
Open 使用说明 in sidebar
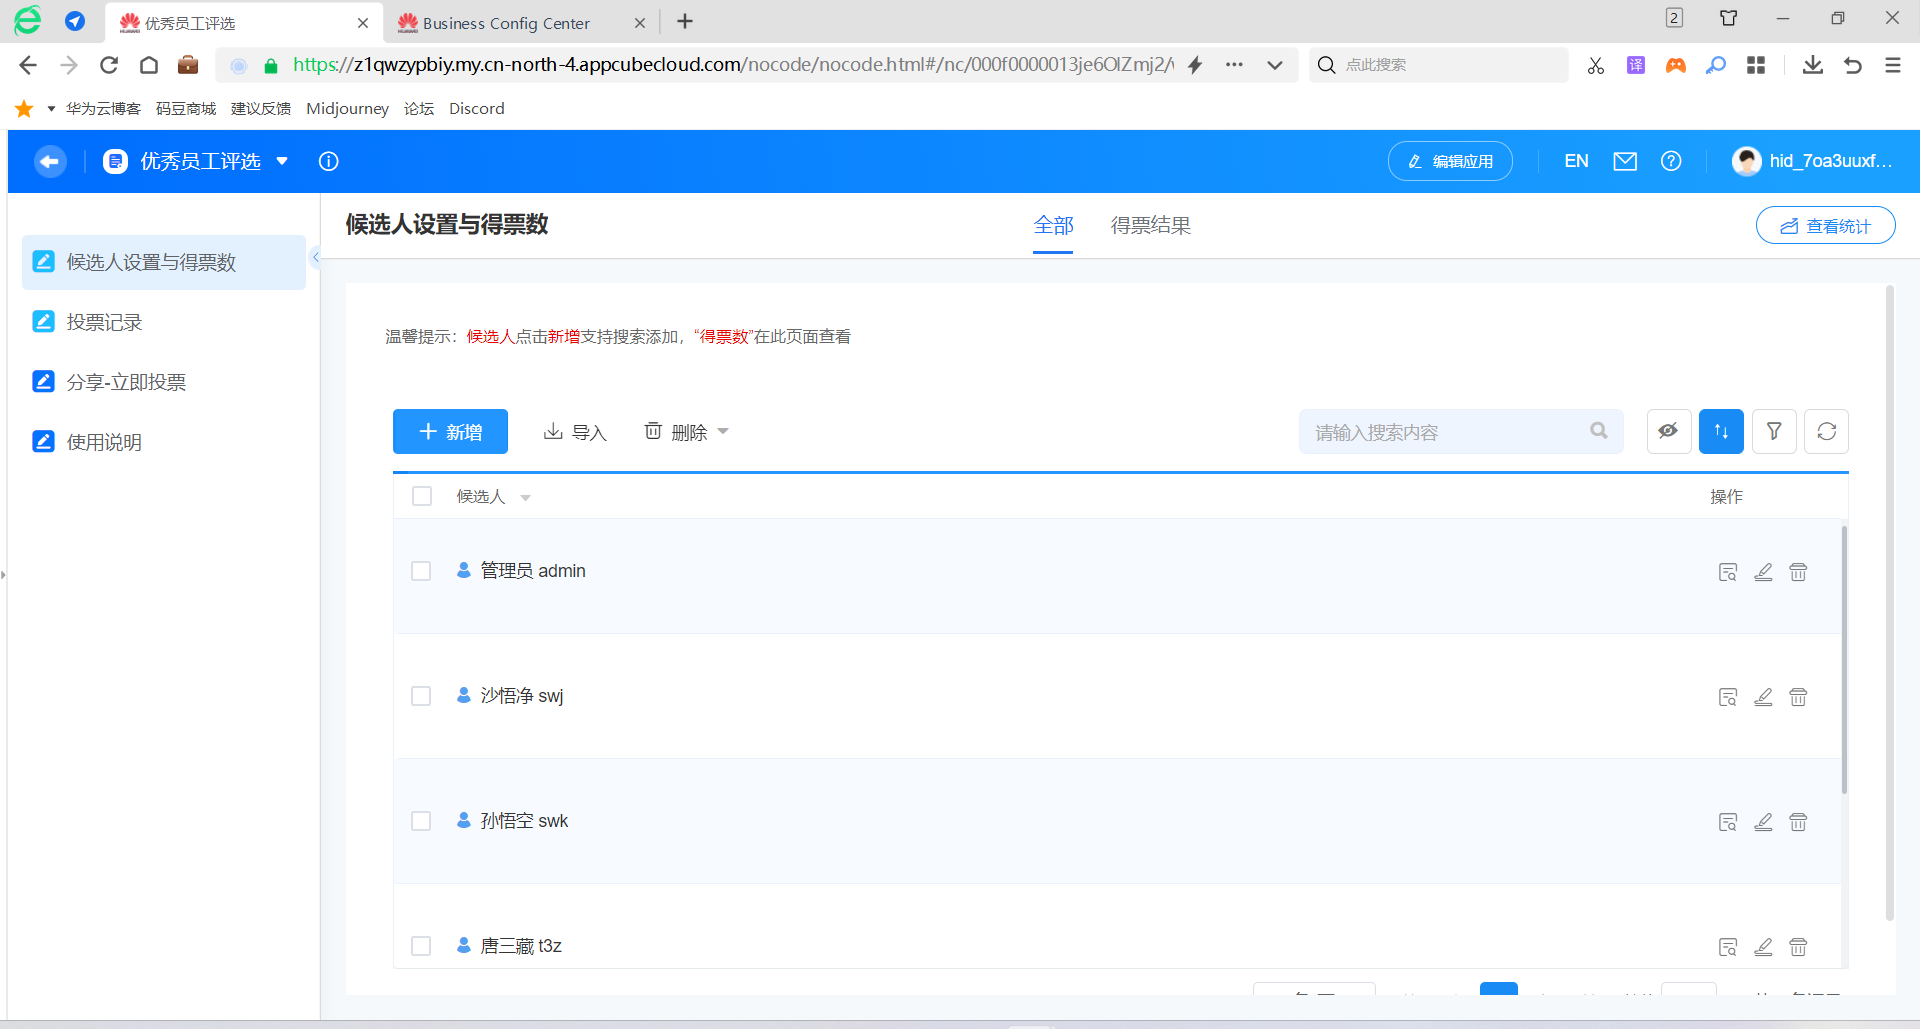tap(164, 442)
